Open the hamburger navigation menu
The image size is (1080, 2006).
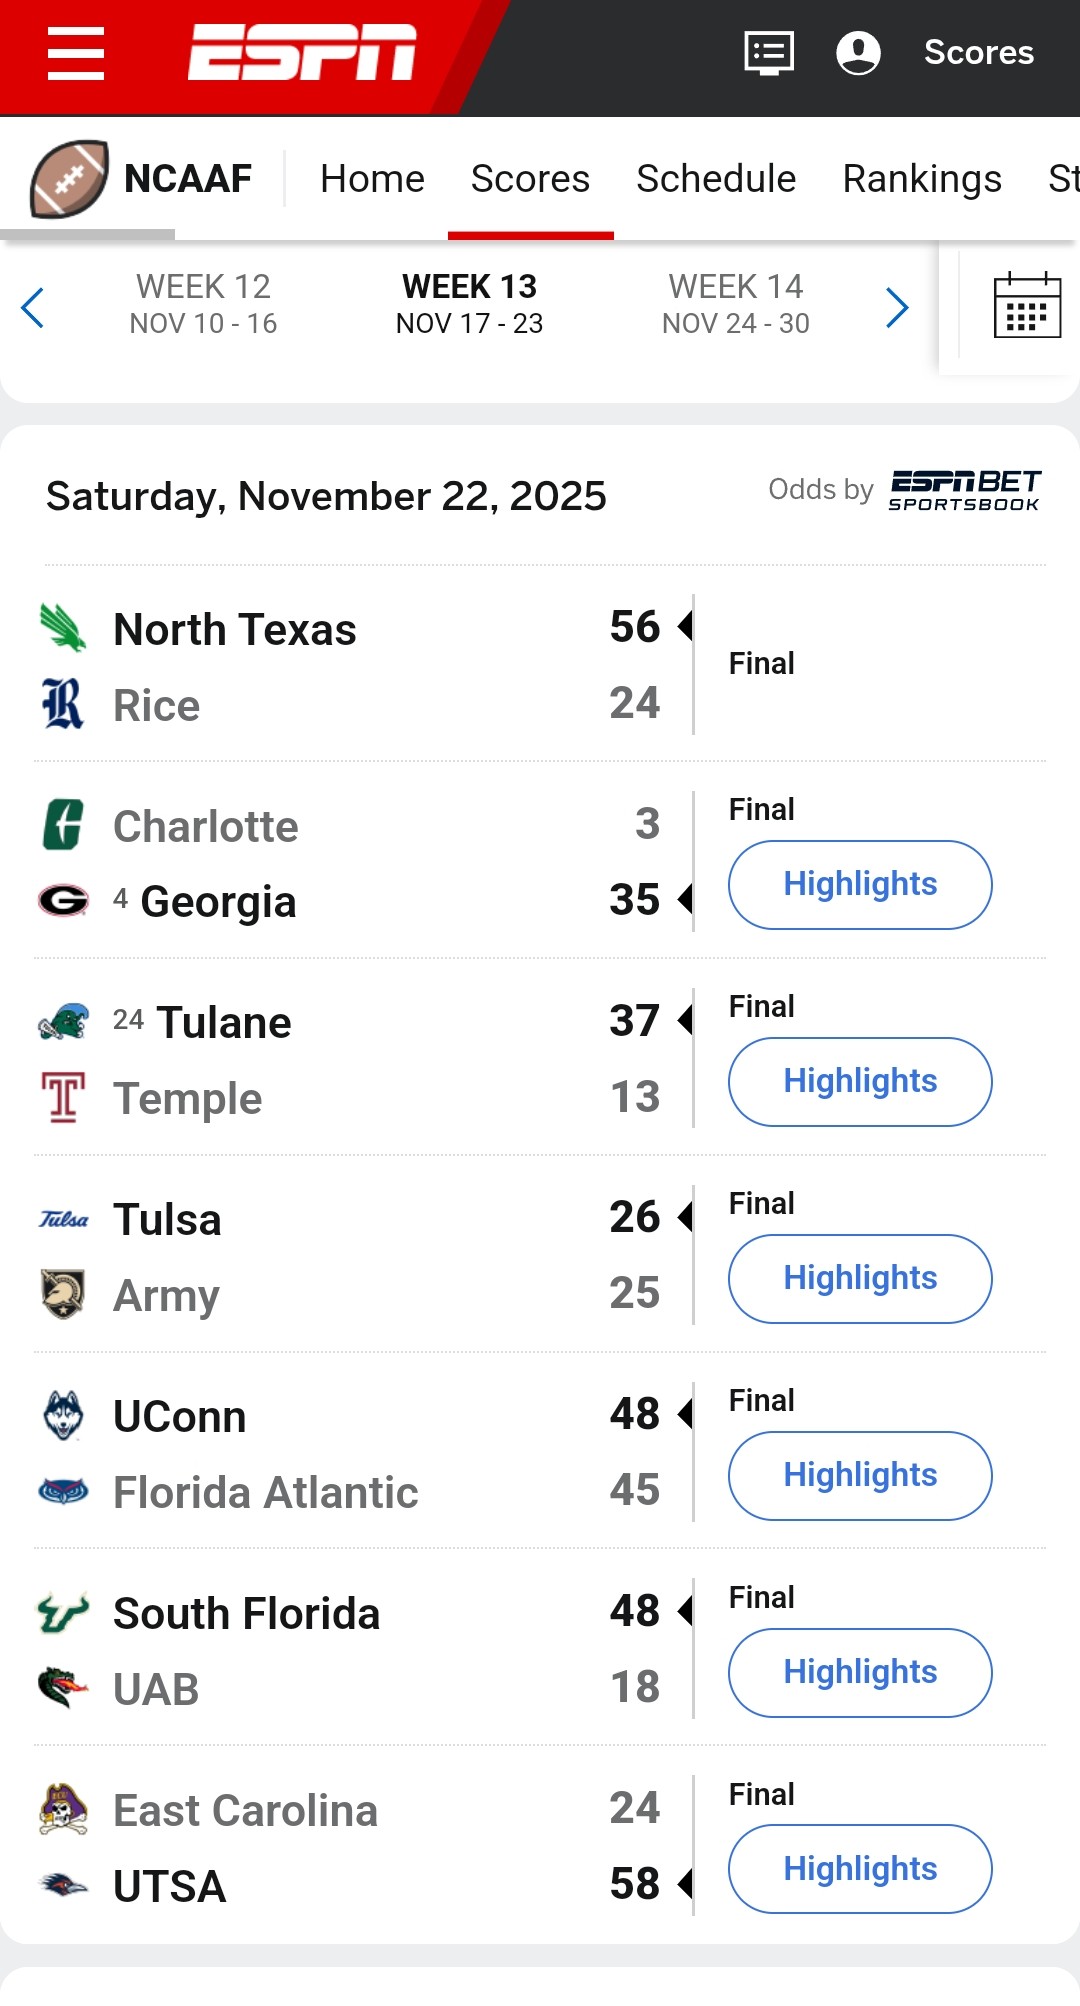76,54
